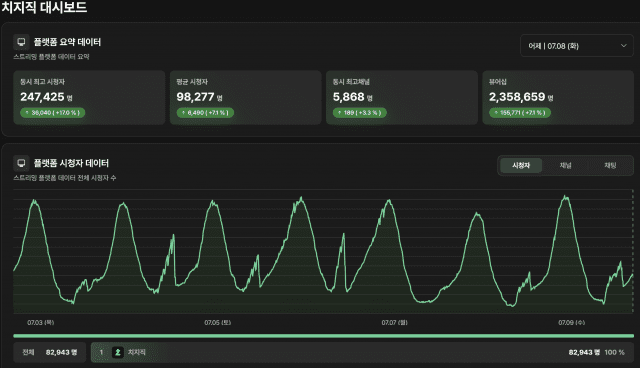The image size is (640, 368).
Task: Click the up-arrow icon in the 189 badge
Action: point(340,113)
